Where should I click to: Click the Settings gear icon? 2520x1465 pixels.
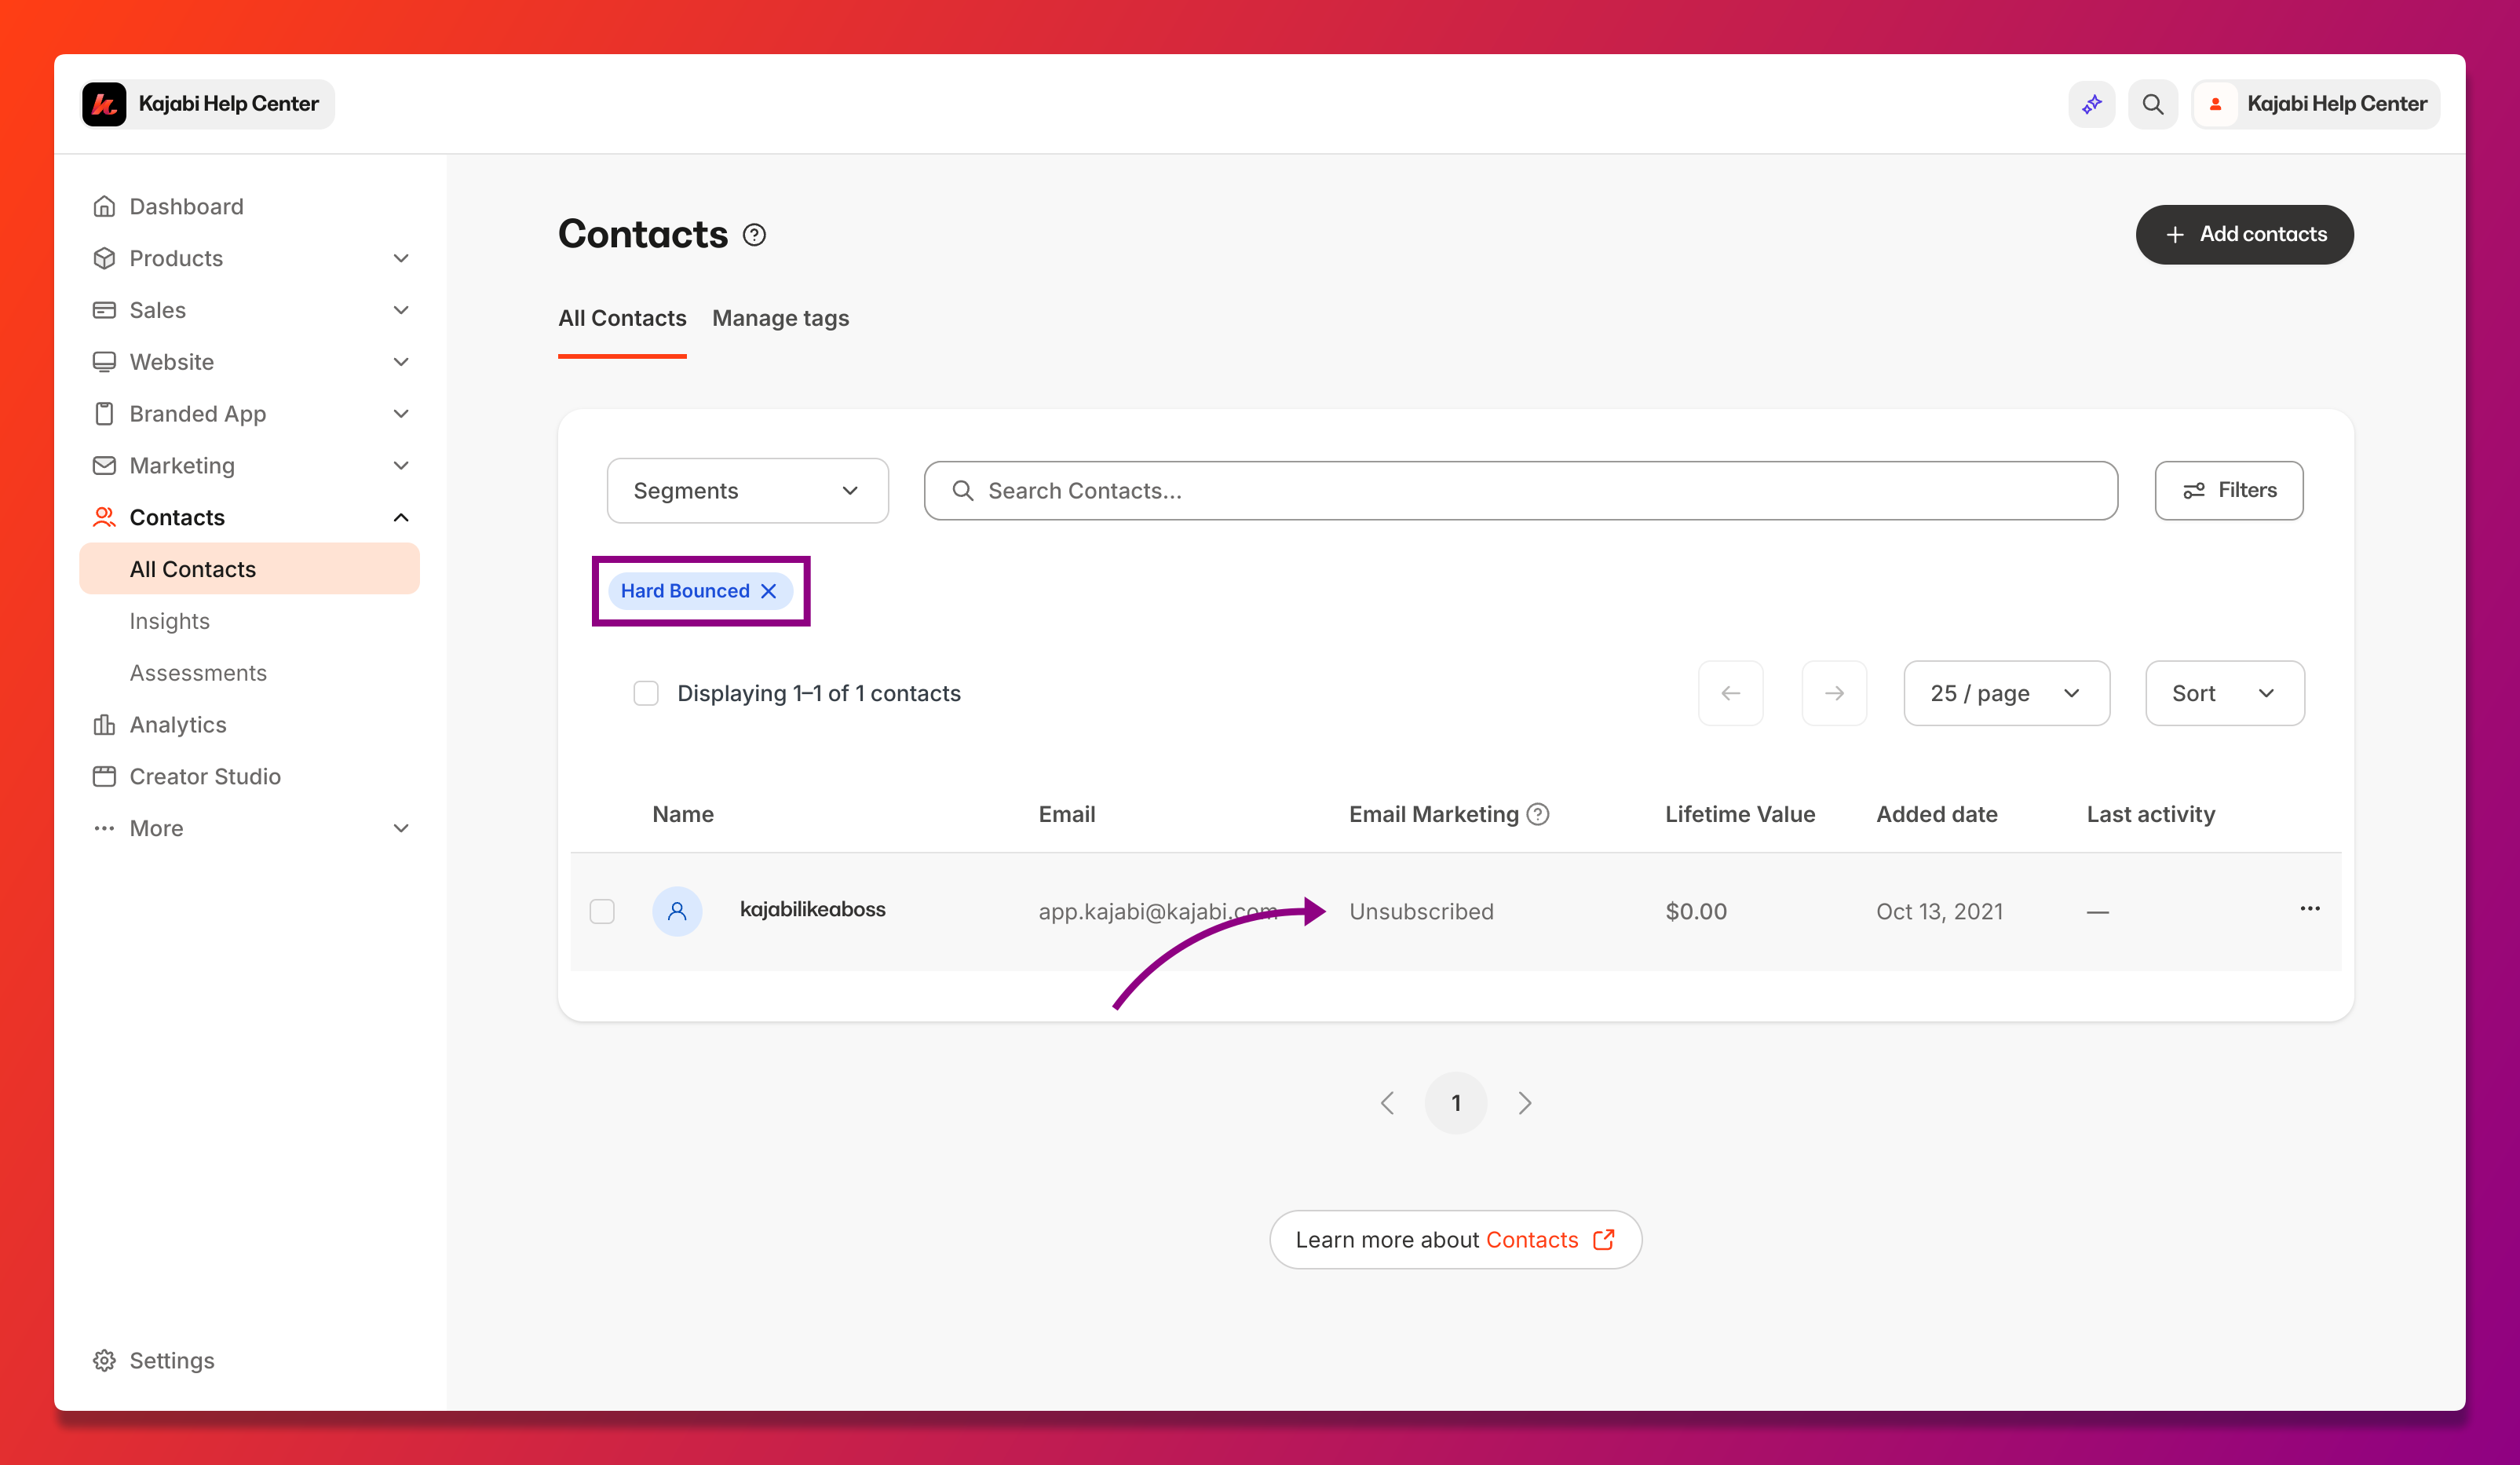[104, 1360]
